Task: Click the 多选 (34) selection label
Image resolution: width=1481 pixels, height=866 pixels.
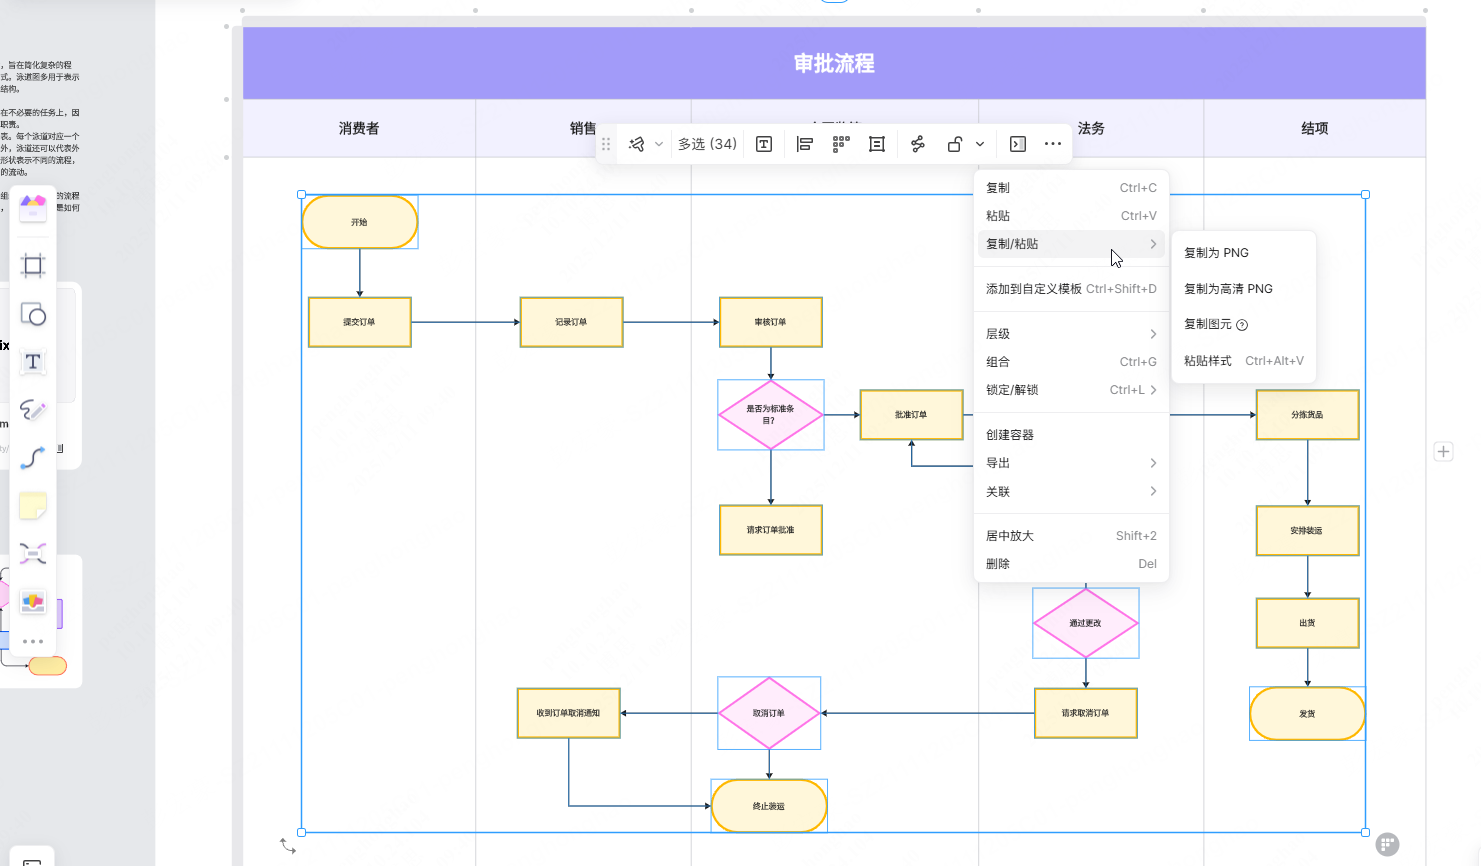Action: [x=707, y=144]
